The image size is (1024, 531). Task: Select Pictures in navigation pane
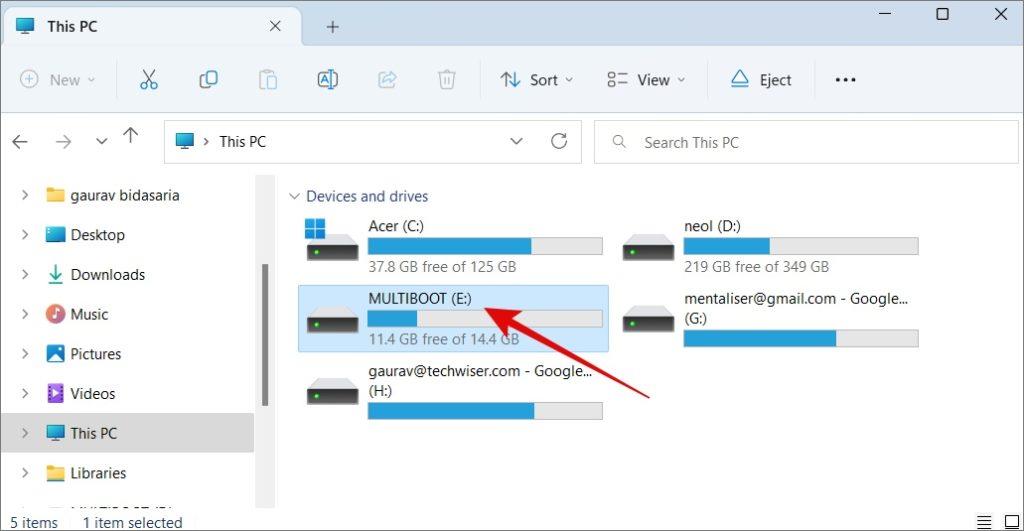(x=84, y=354)
